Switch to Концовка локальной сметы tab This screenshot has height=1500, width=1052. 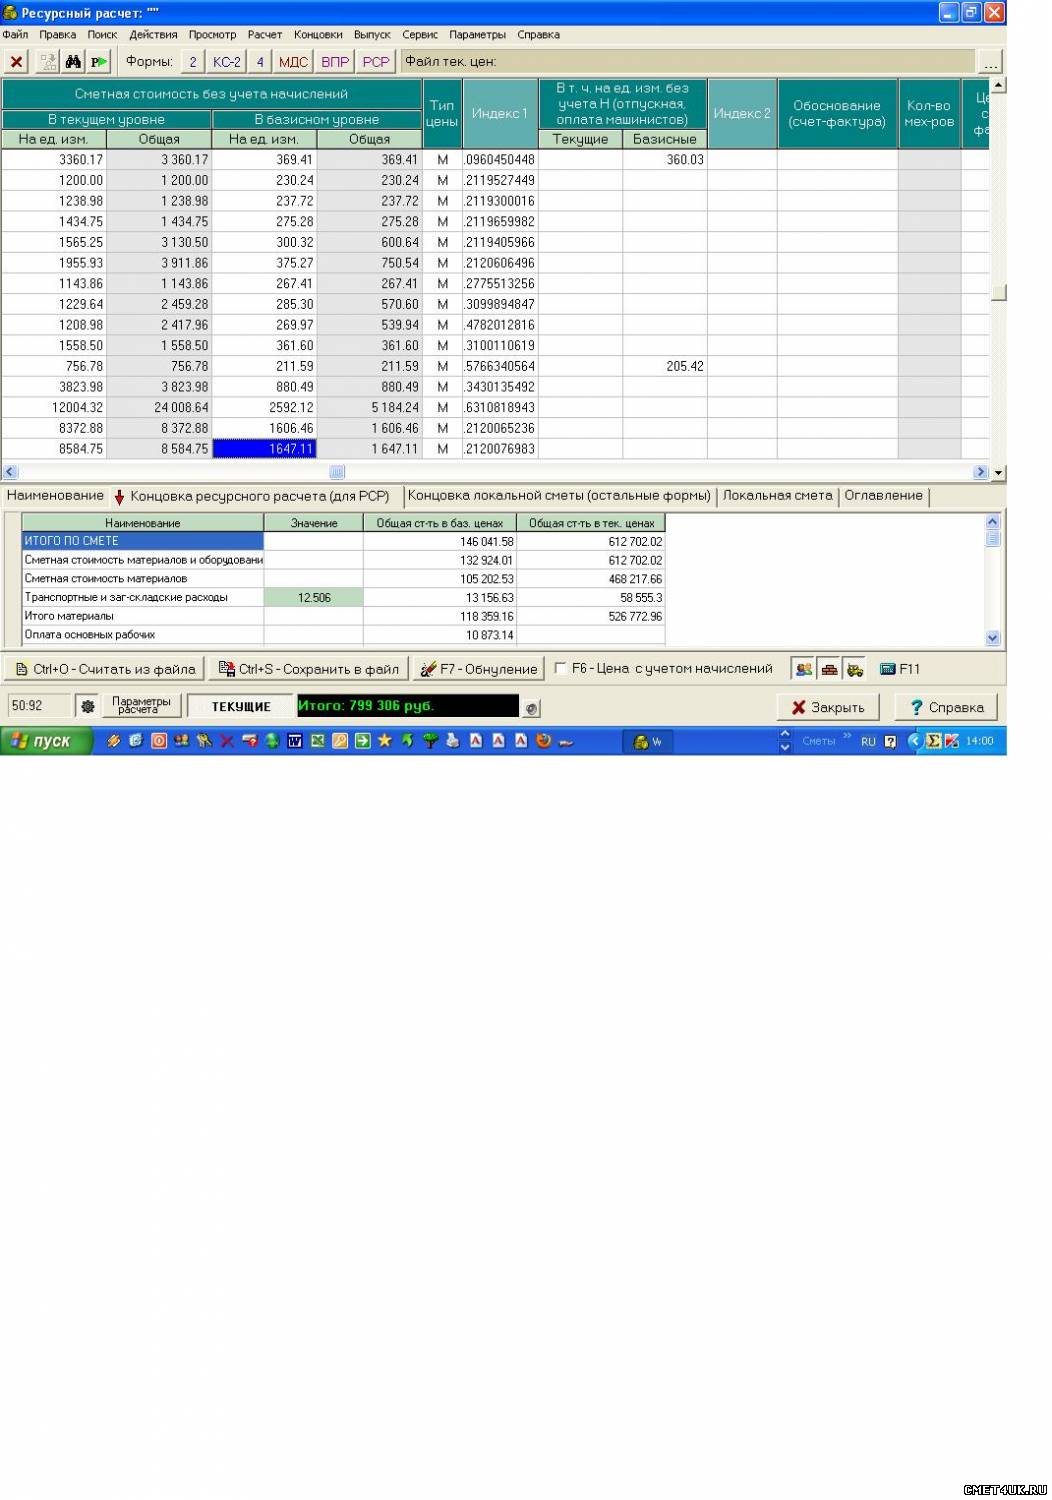[559, 495]
